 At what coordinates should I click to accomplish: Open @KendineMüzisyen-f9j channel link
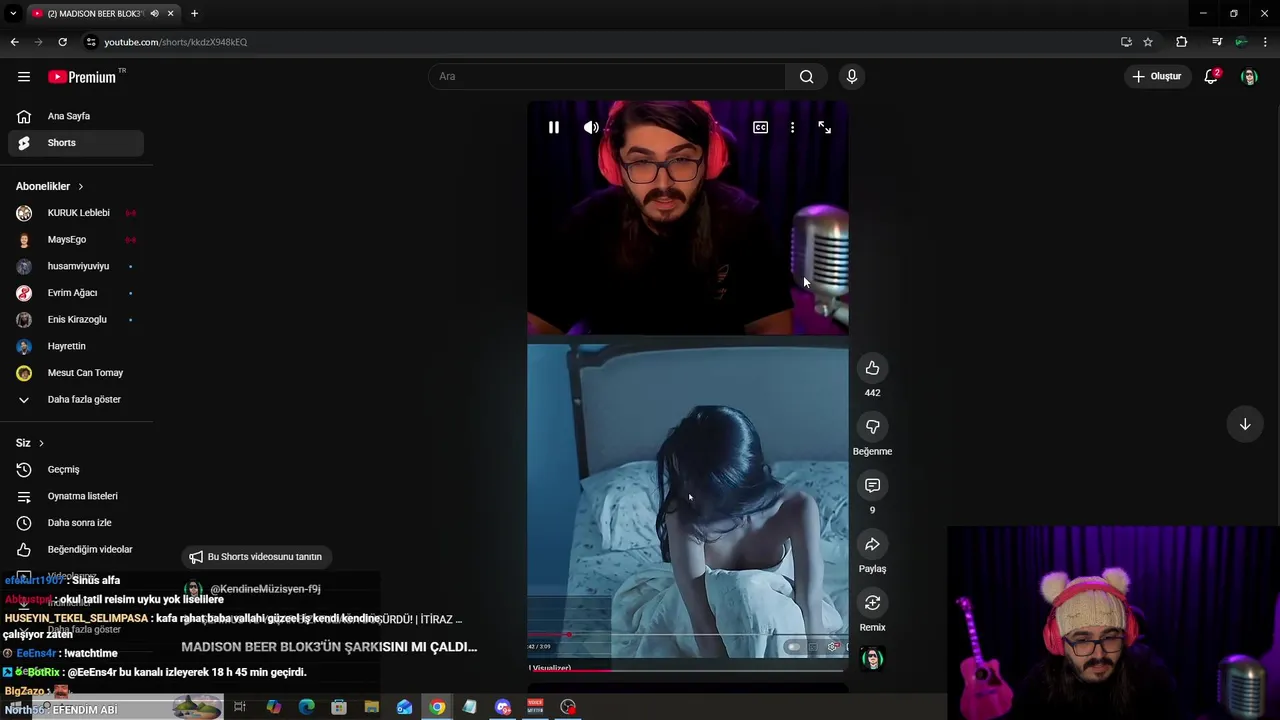click(265, 589)
